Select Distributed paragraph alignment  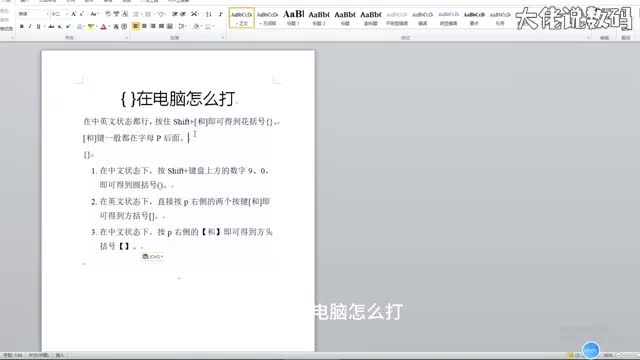170,26
